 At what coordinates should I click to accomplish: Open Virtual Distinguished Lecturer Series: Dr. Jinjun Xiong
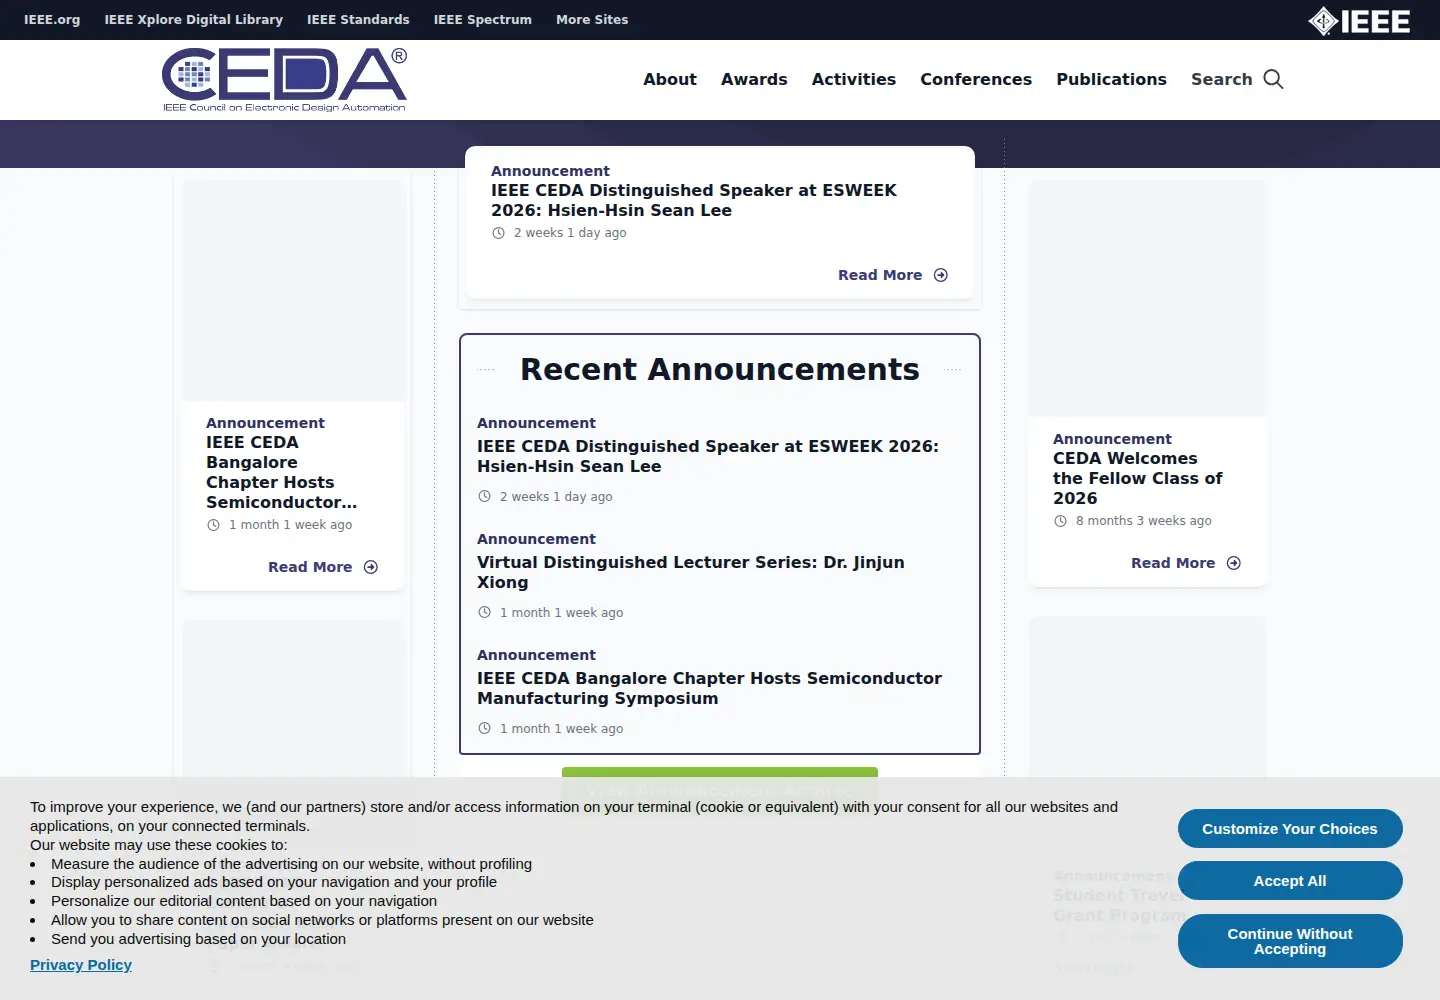[691, 572]
